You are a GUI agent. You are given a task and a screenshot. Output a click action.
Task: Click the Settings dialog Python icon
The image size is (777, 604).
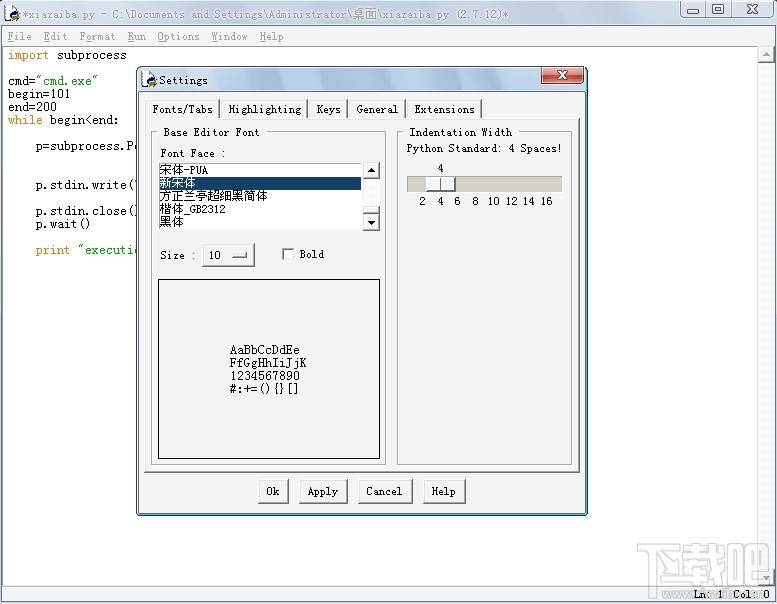click(x=149, y=79)
